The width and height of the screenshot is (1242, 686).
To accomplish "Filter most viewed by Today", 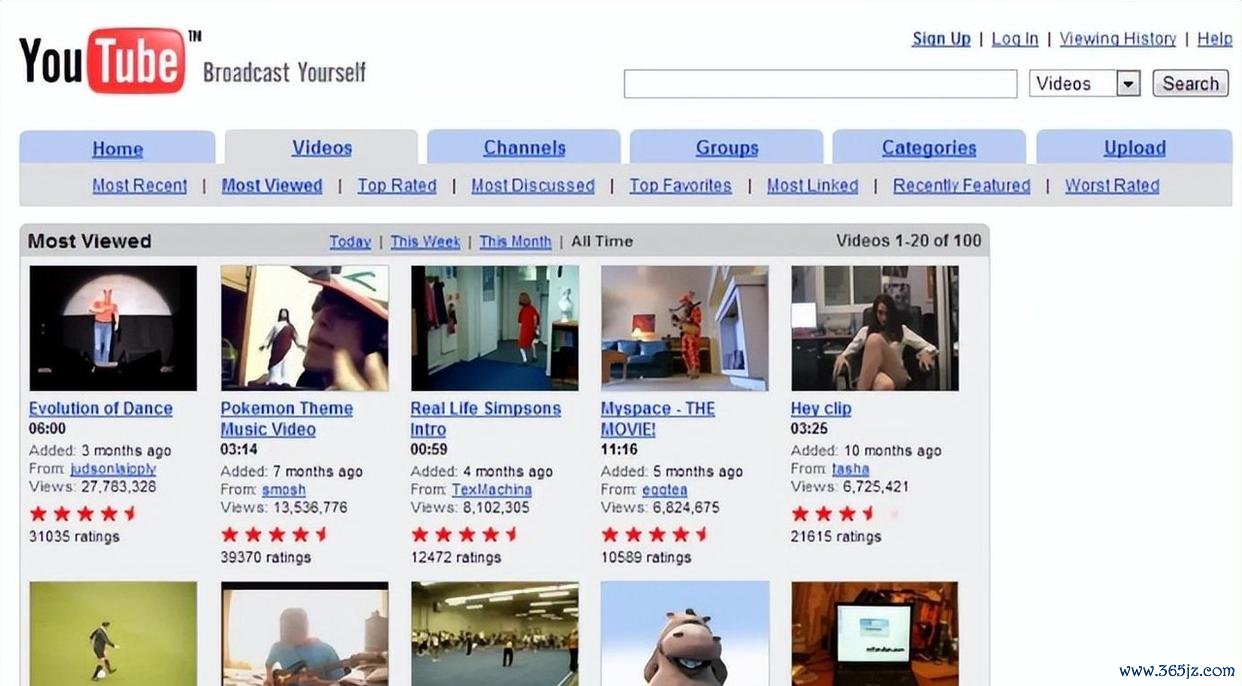I will (350, 241).
